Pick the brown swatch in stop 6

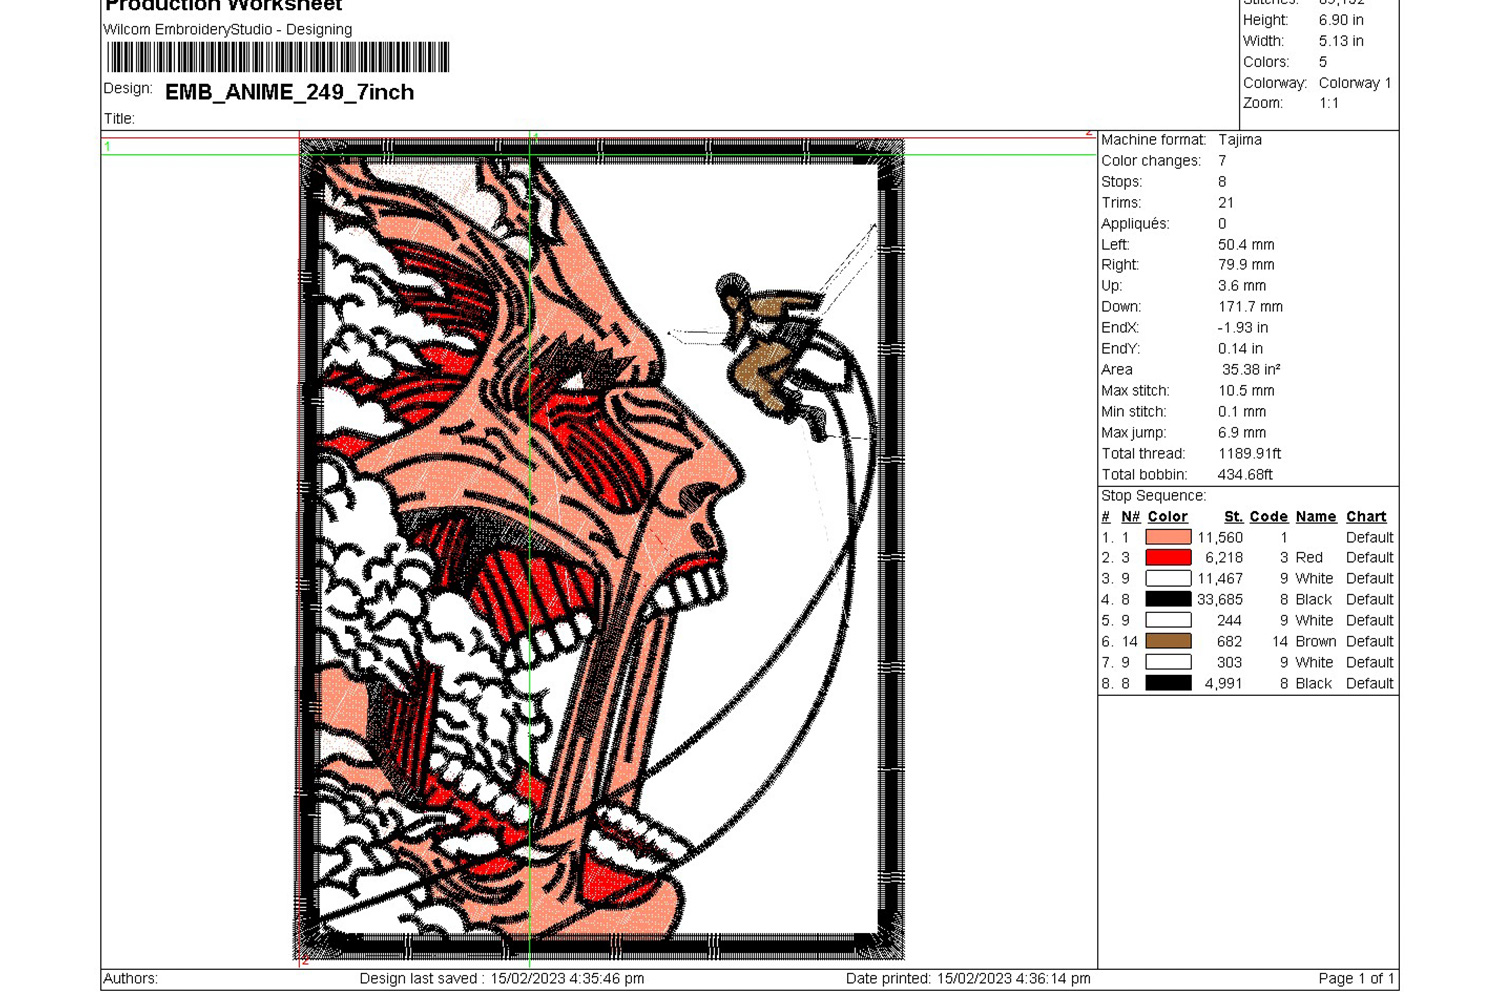1167,642
